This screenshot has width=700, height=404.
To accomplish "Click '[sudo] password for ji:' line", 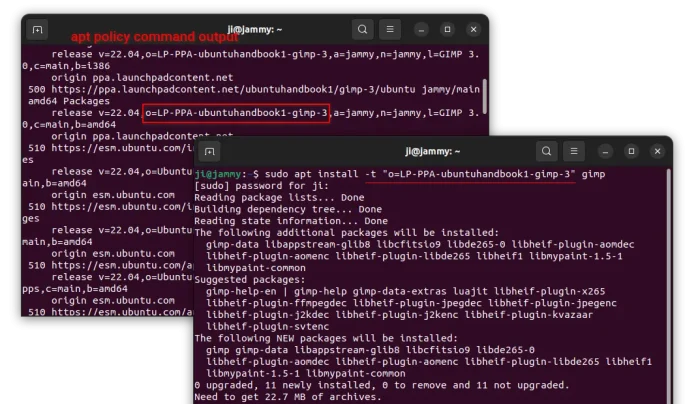I will (262, 186).
